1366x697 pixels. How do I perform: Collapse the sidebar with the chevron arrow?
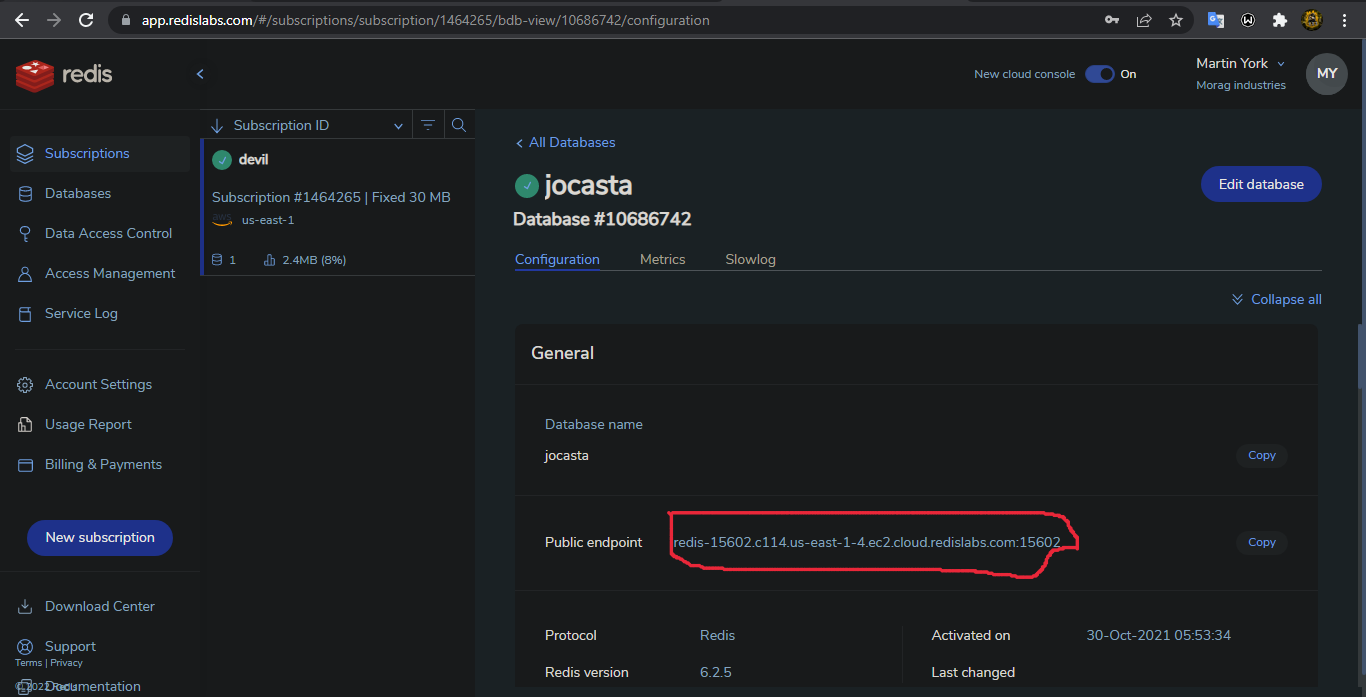pos(200,74)
